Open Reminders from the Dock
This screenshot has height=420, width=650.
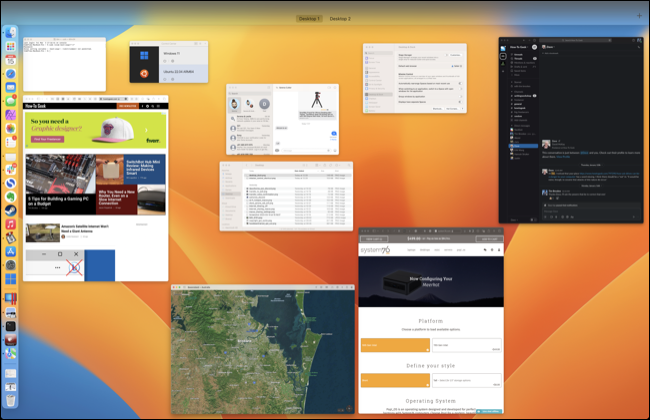click(10, 142)
